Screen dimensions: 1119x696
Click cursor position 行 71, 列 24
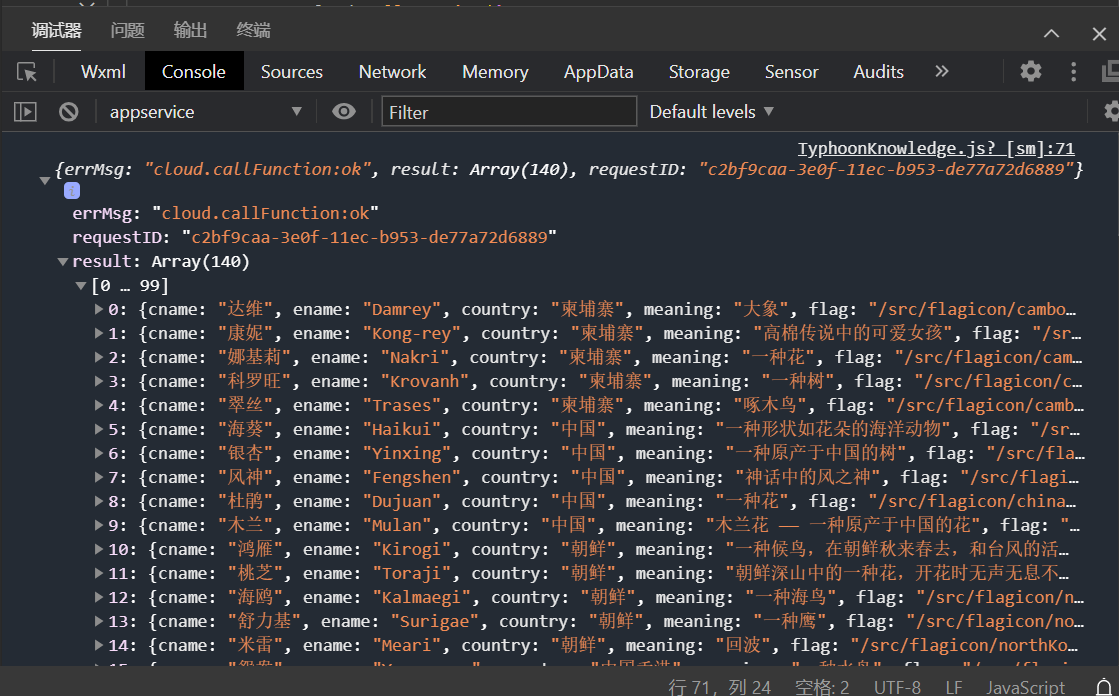coord(719,687)
